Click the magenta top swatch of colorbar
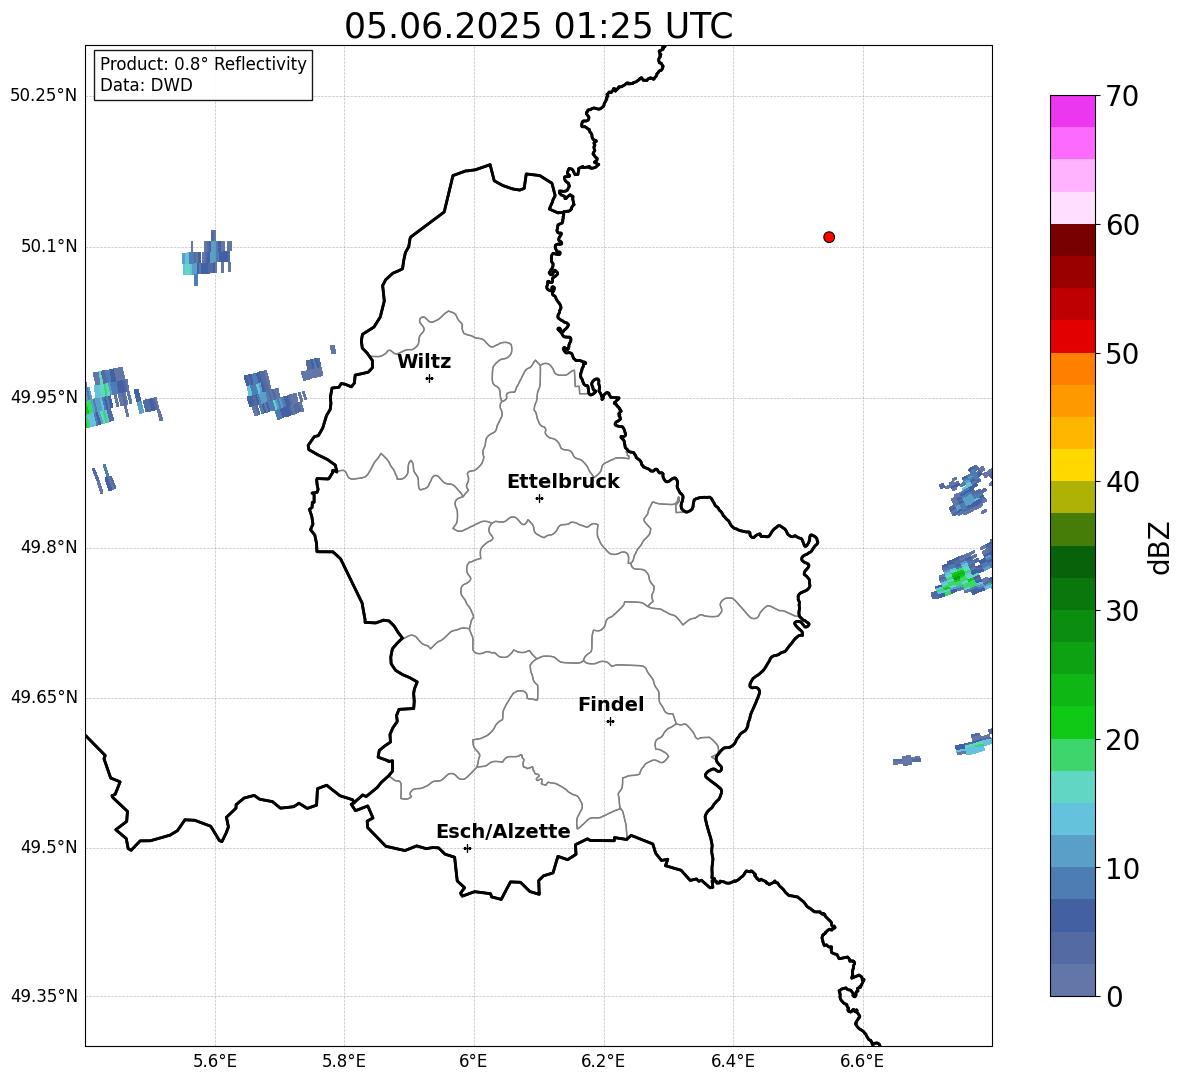The width and height of the screenshot is (1184, 1081). tap(1072, 111)
